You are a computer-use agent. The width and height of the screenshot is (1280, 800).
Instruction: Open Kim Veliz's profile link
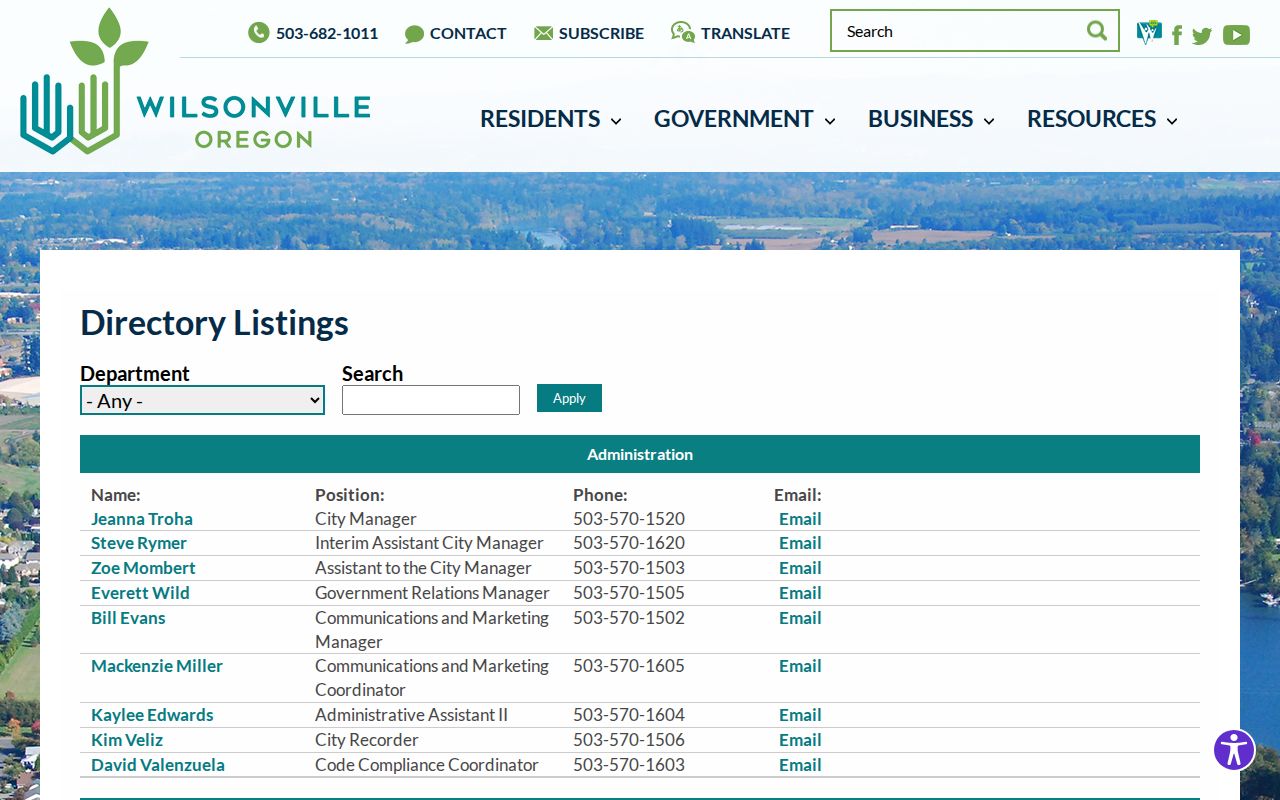point(127,740)
